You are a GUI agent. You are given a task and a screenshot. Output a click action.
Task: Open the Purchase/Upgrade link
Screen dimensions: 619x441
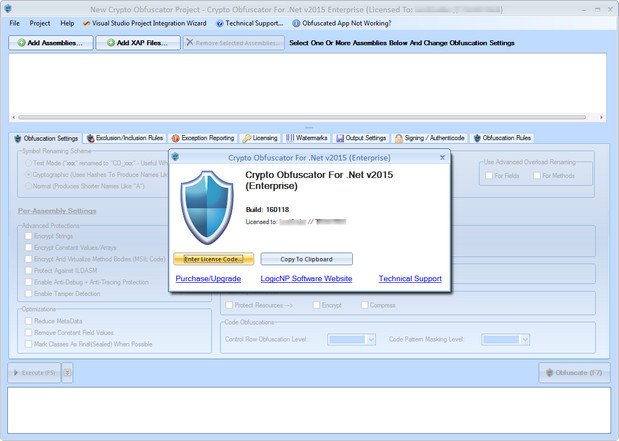click(x=208, y=278)
